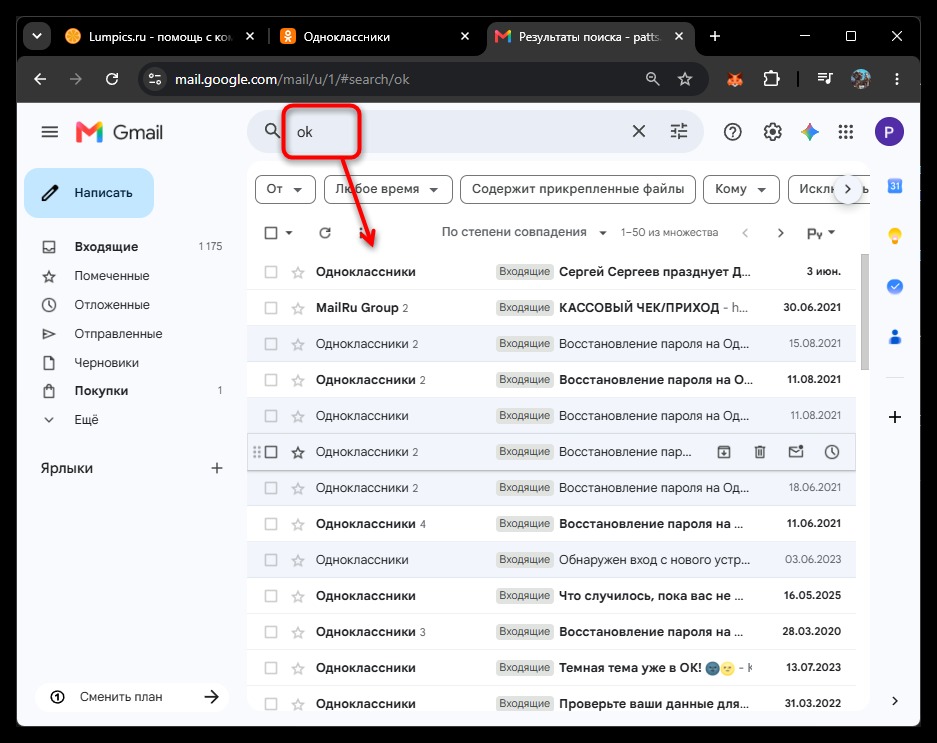Open the Support question mark icon
Screen dimensions: 937x743
[732, 132]
